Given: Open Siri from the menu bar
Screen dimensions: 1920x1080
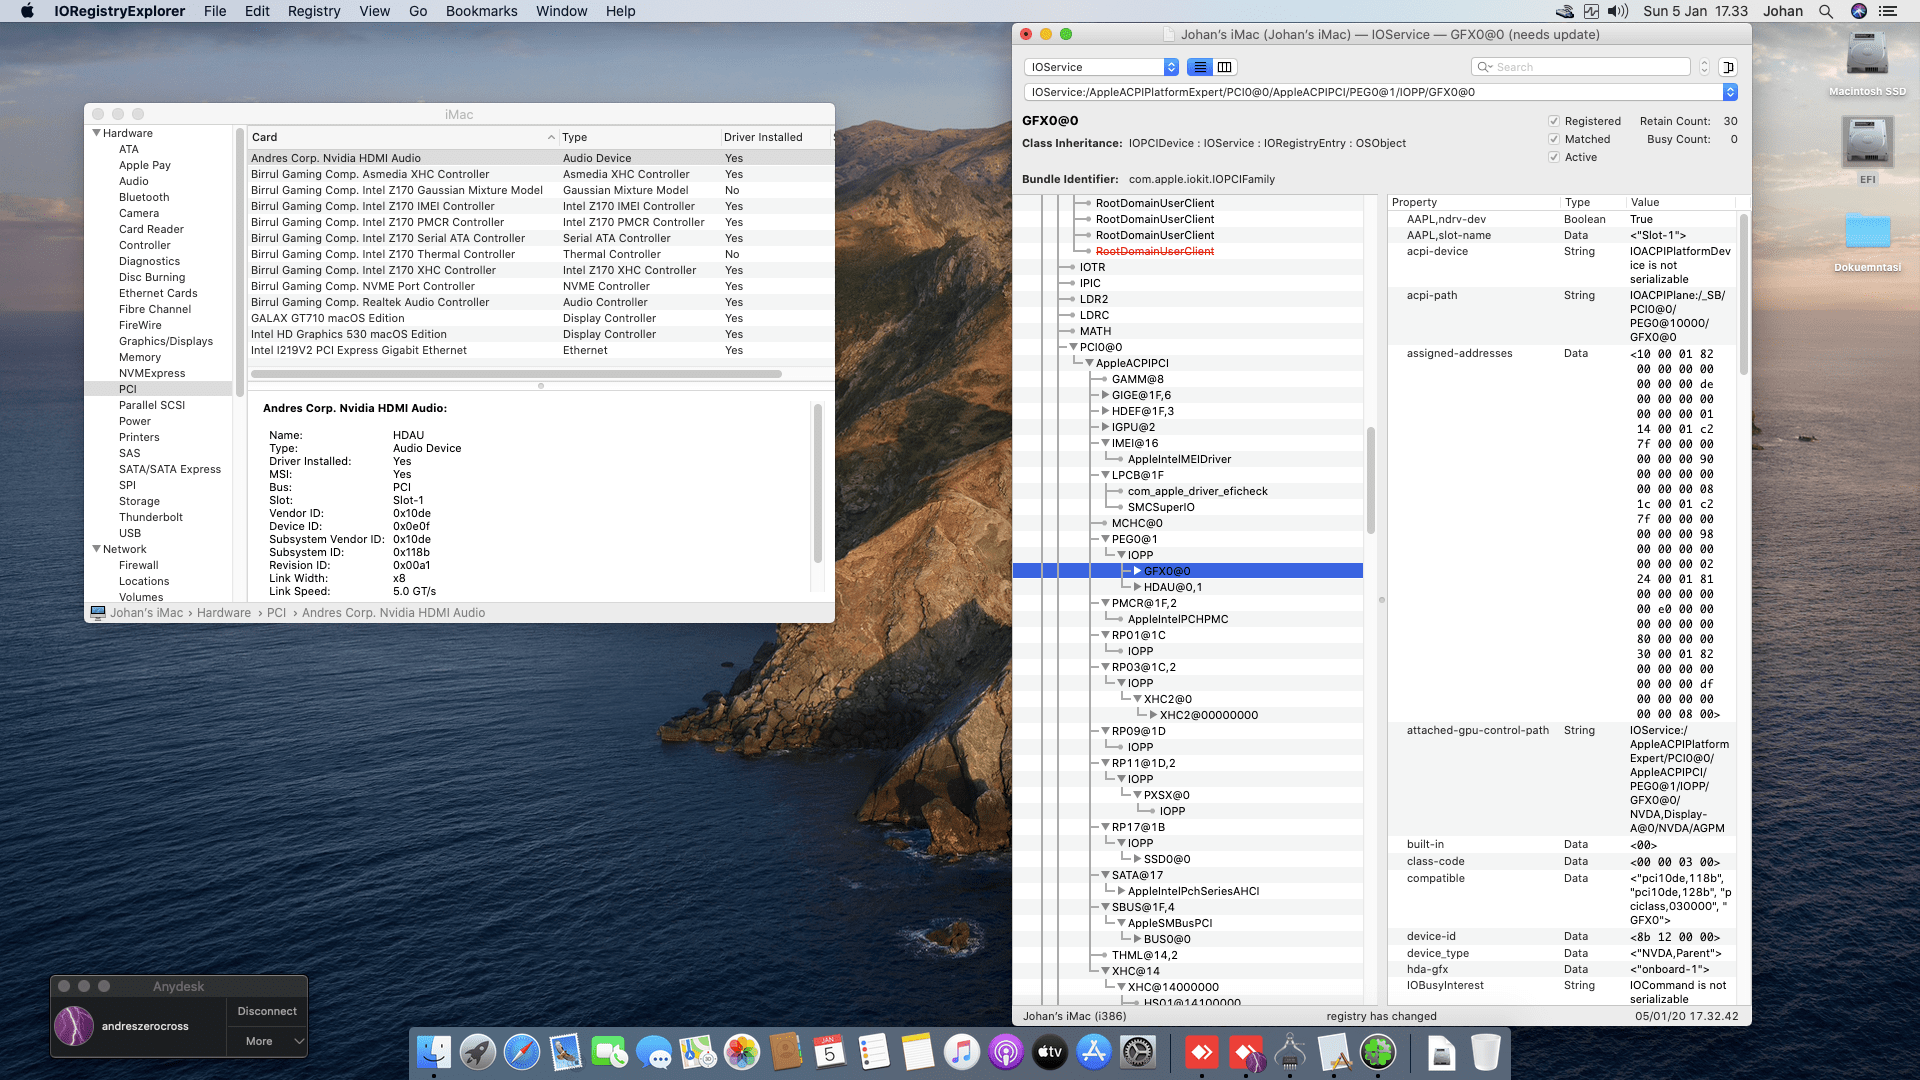Looking at the screenshot, I should point(1859,11).
